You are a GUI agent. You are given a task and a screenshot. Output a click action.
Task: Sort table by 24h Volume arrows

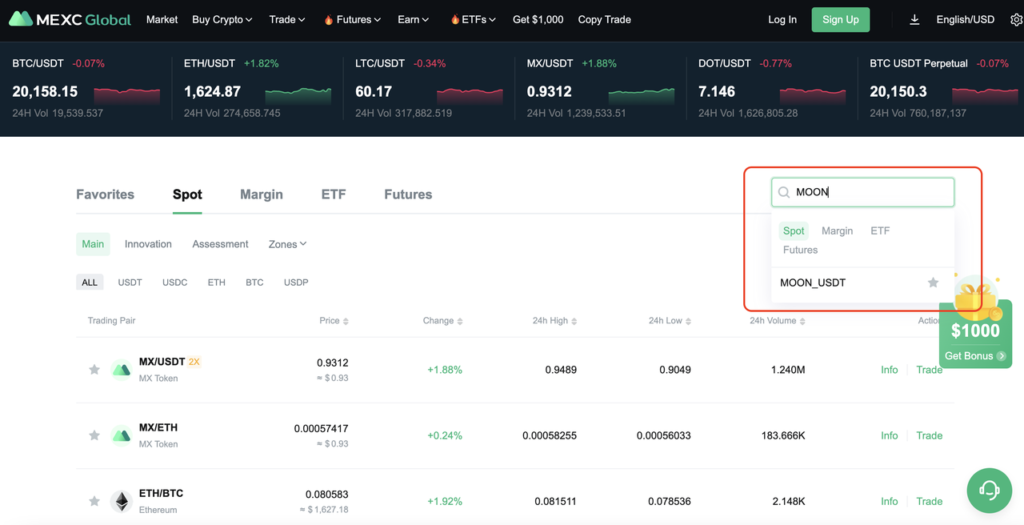click(803, 321)
